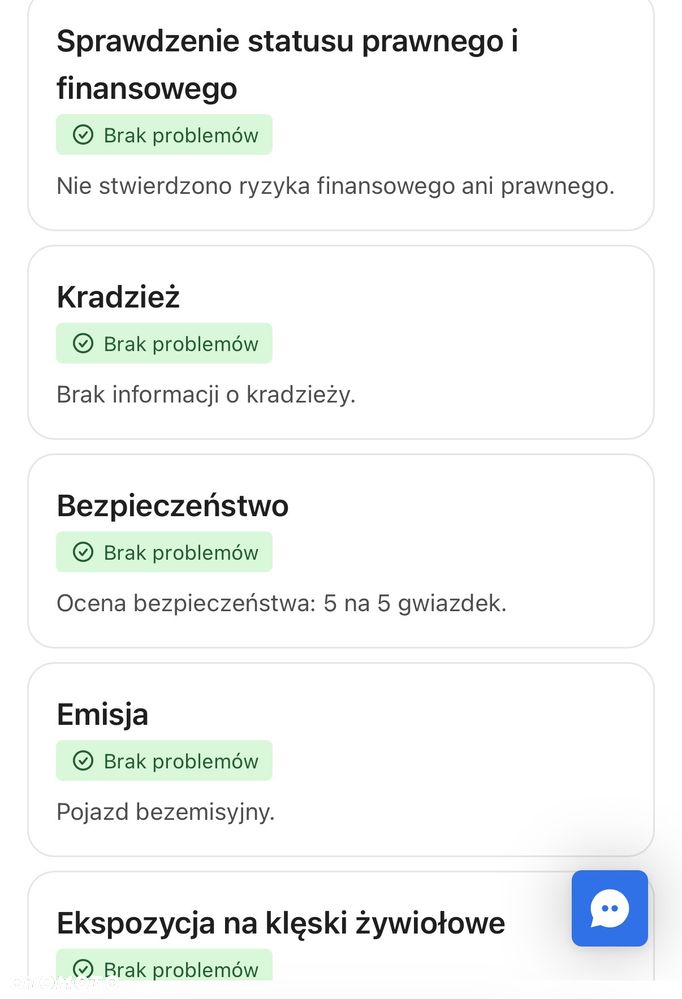The image size is (682, 999).
Task: Click 'Brak problemów' text in Kradzież card
Action: (181, 344)
